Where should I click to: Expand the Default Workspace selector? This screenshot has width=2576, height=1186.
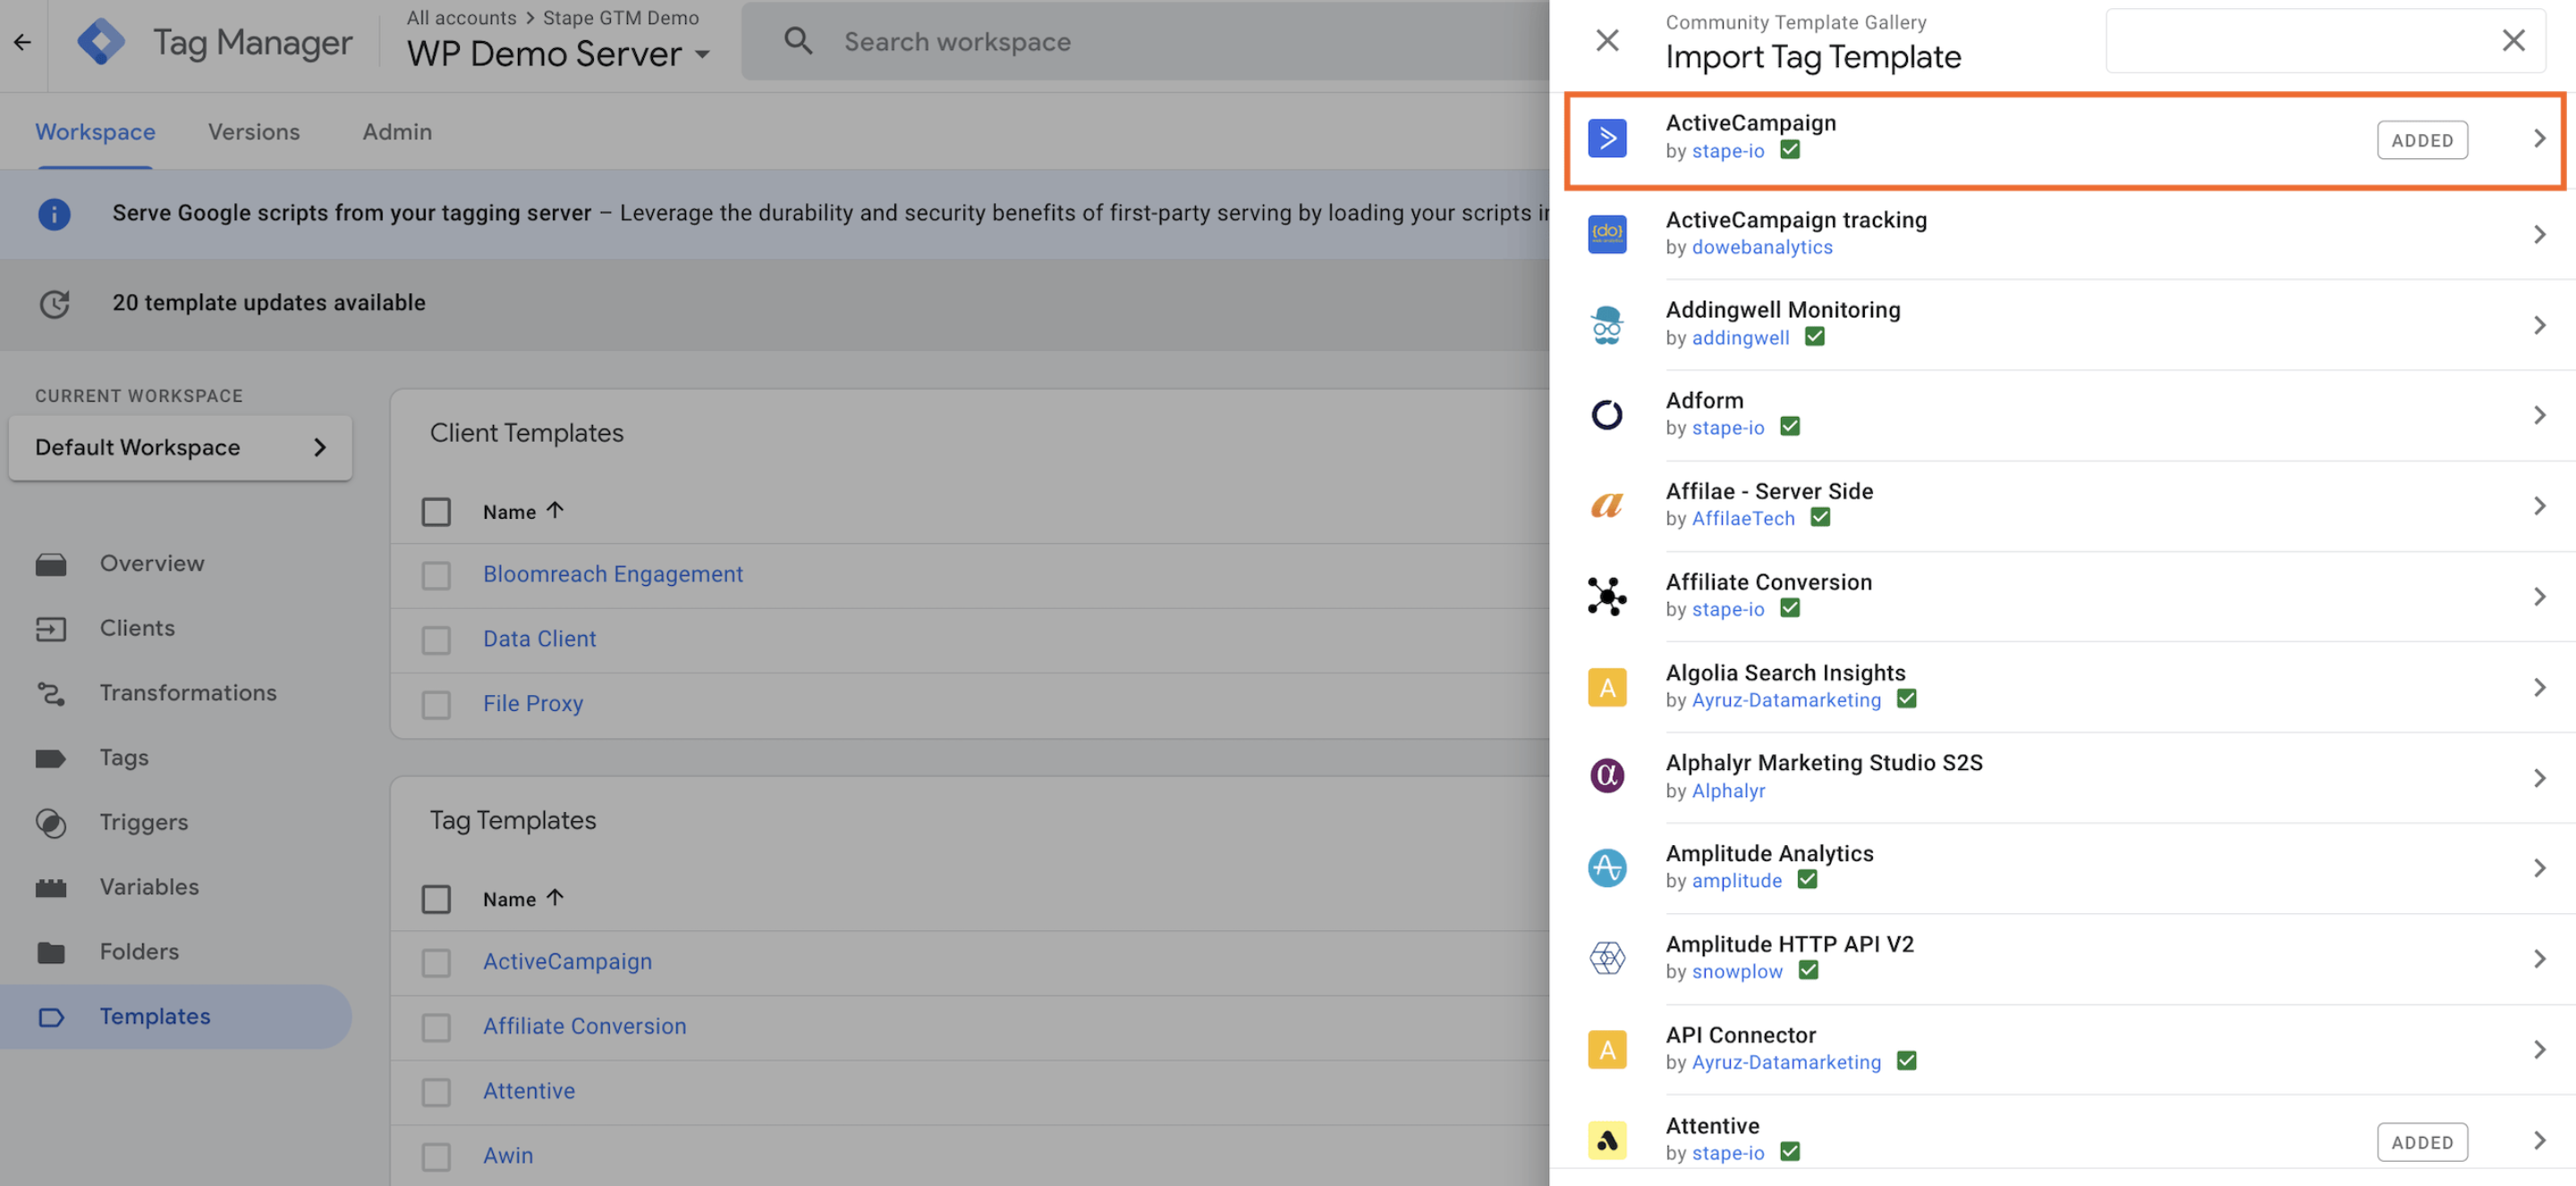(180, 447)
